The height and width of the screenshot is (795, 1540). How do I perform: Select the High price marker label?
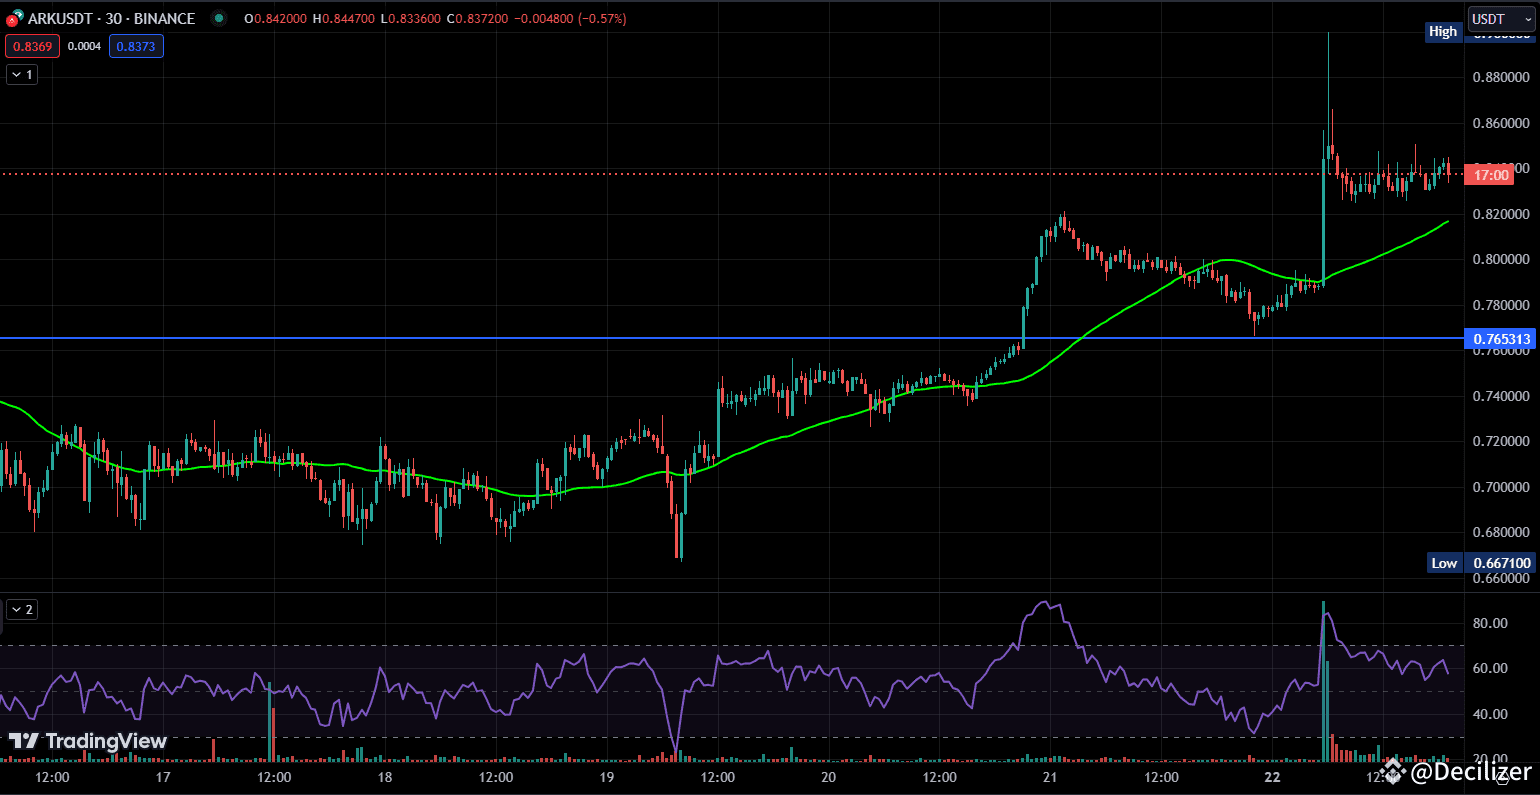pos(1443,31)
